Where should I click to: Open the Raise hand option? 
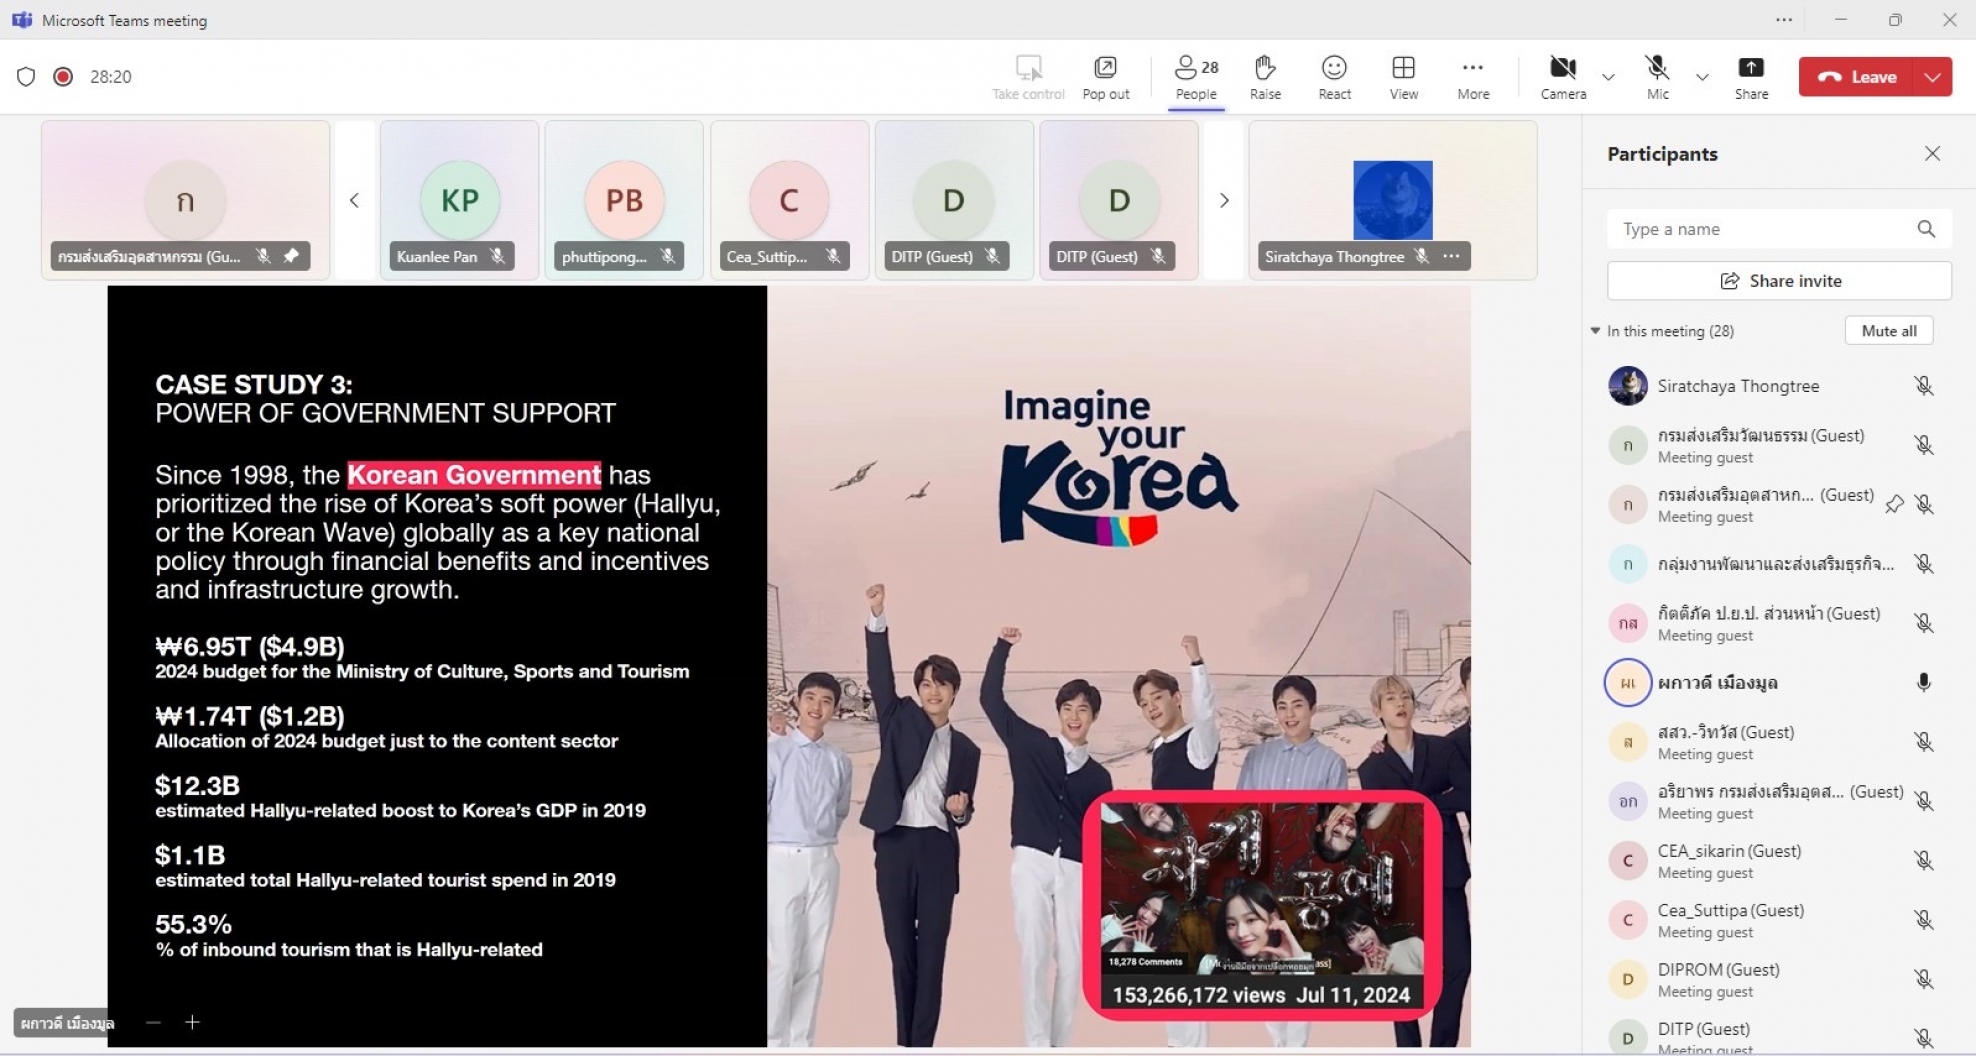(1264, 77)
